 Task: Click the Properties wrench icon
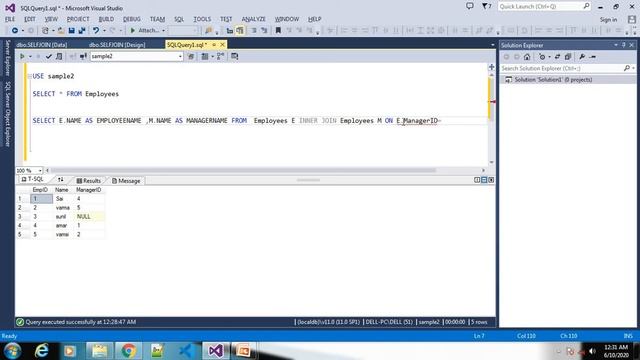click(x=582, y=57)
